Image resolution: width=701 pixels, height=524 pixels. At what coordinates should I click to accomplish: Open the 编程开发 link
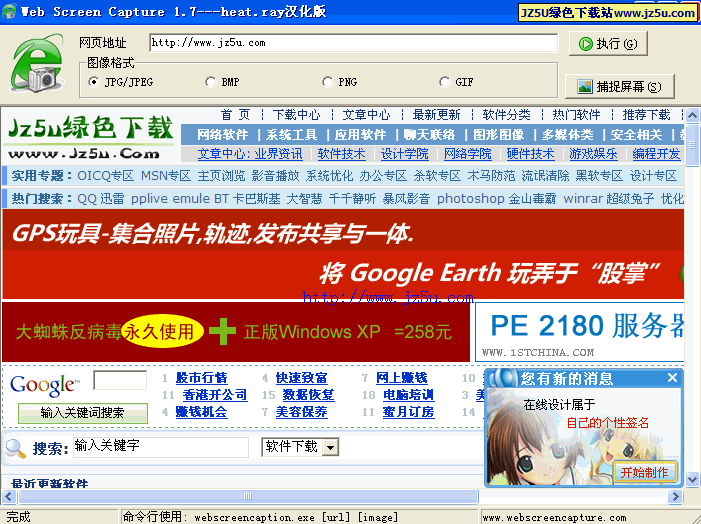tap(656, 154)
